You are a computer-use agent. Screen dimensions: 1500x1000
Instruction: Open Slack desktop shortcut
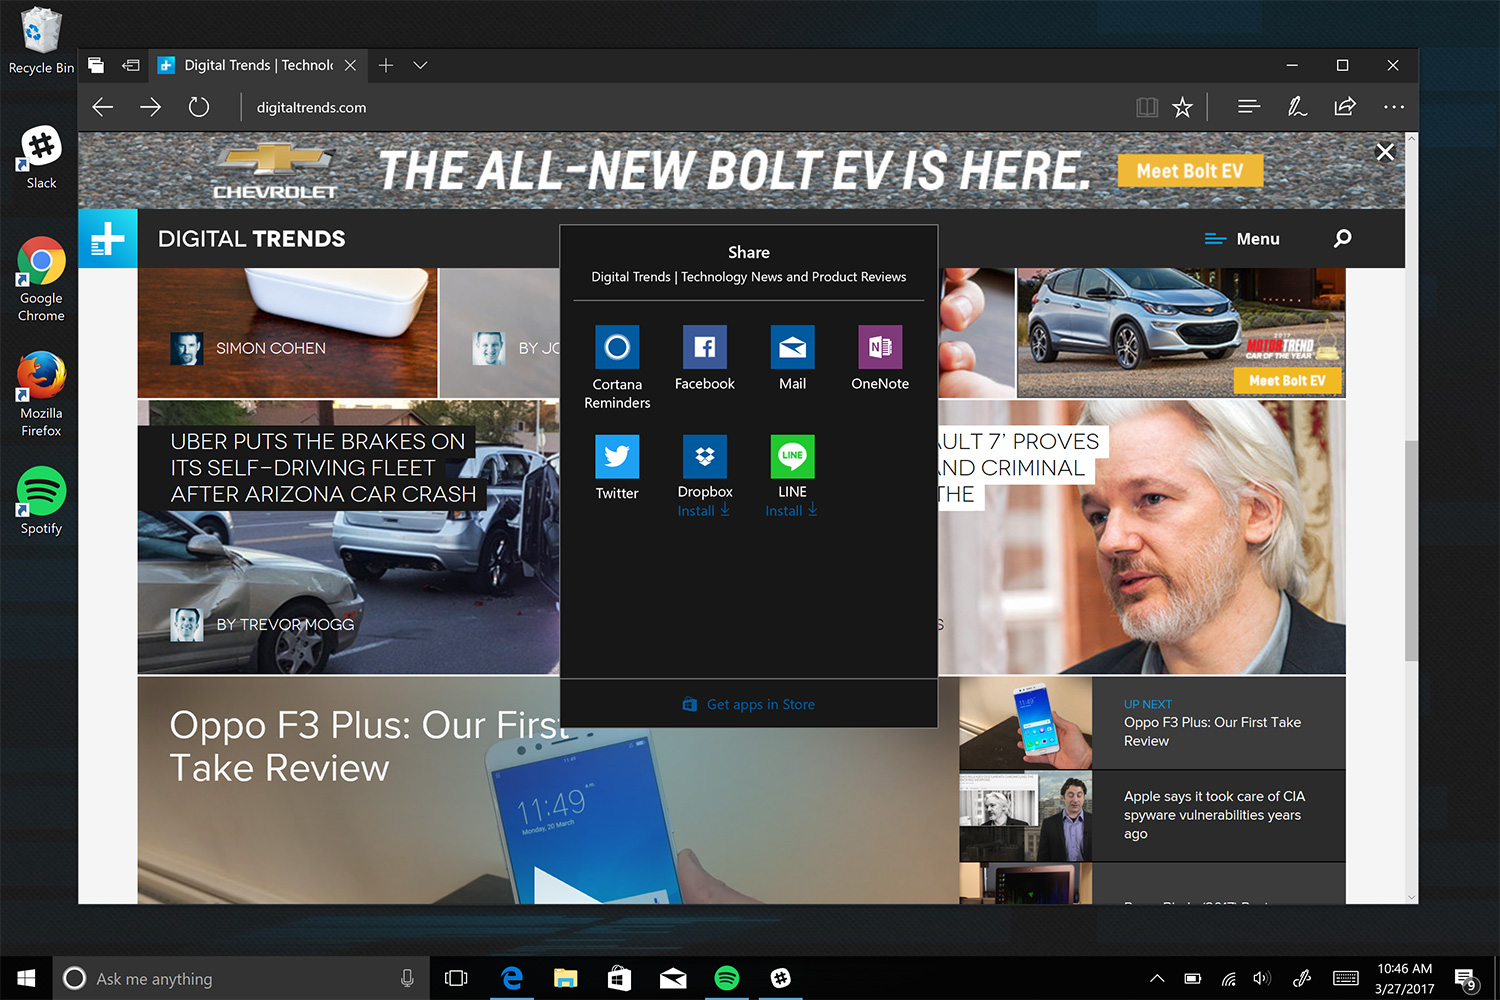41,157
